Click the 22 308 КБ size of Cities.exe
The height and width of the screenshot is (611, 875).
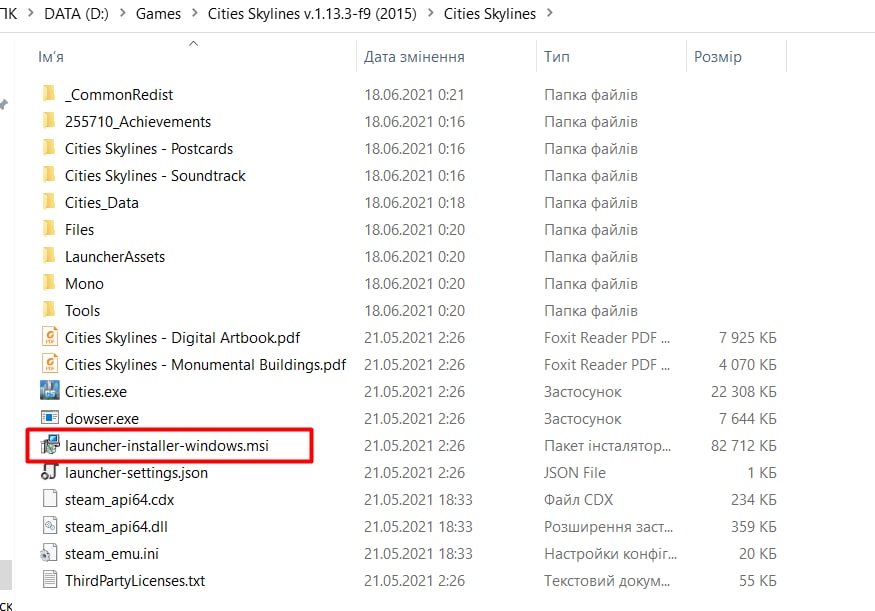(743, 392)
